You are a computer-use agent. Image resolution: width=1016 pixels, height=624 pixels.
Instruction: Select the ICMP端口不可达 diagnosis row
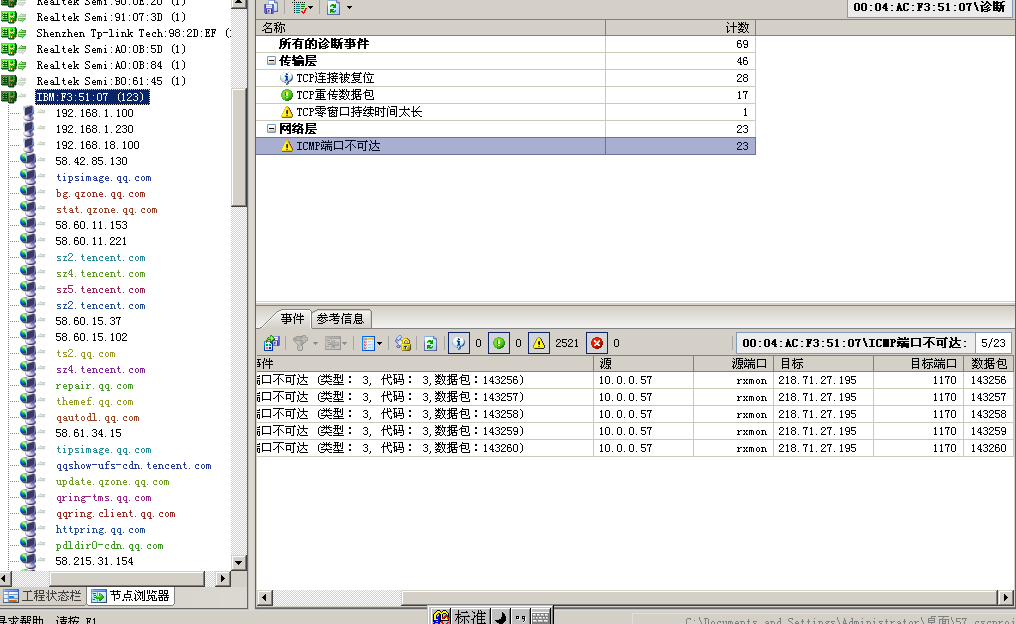pos(505,146)
